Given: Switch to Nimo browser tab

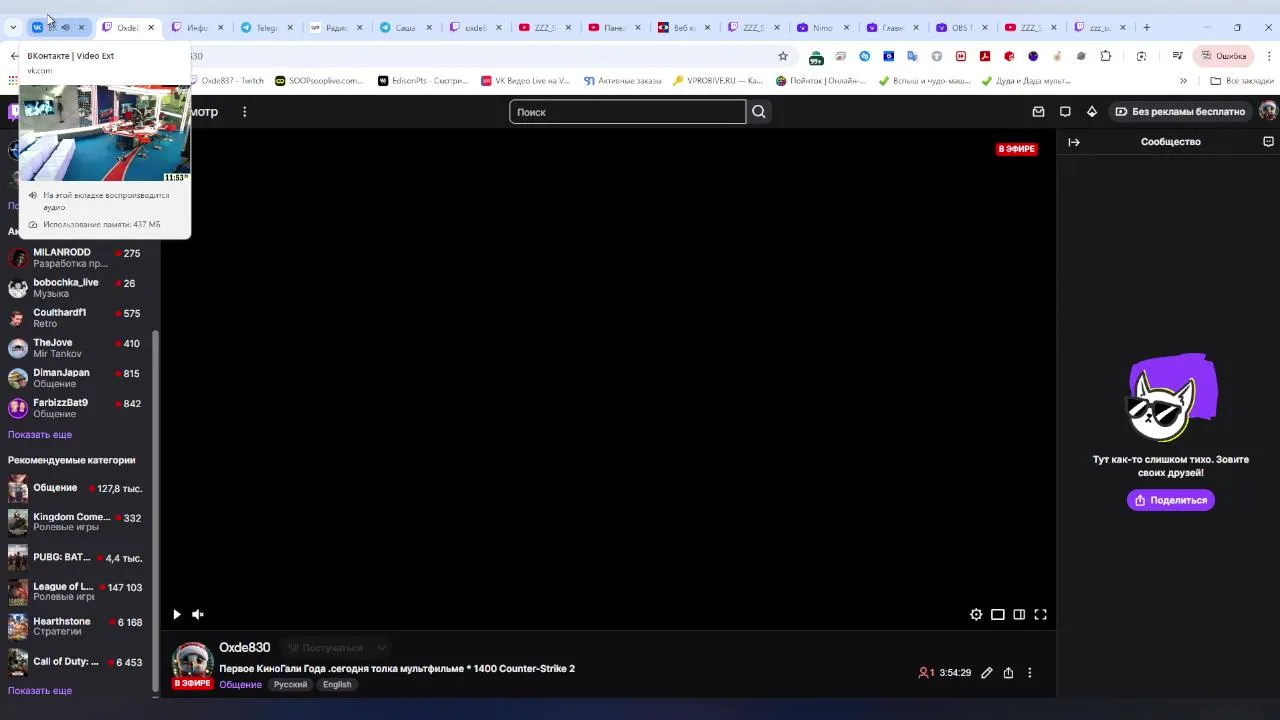Looking at the screenshot, I should click(x=822, y=27).
